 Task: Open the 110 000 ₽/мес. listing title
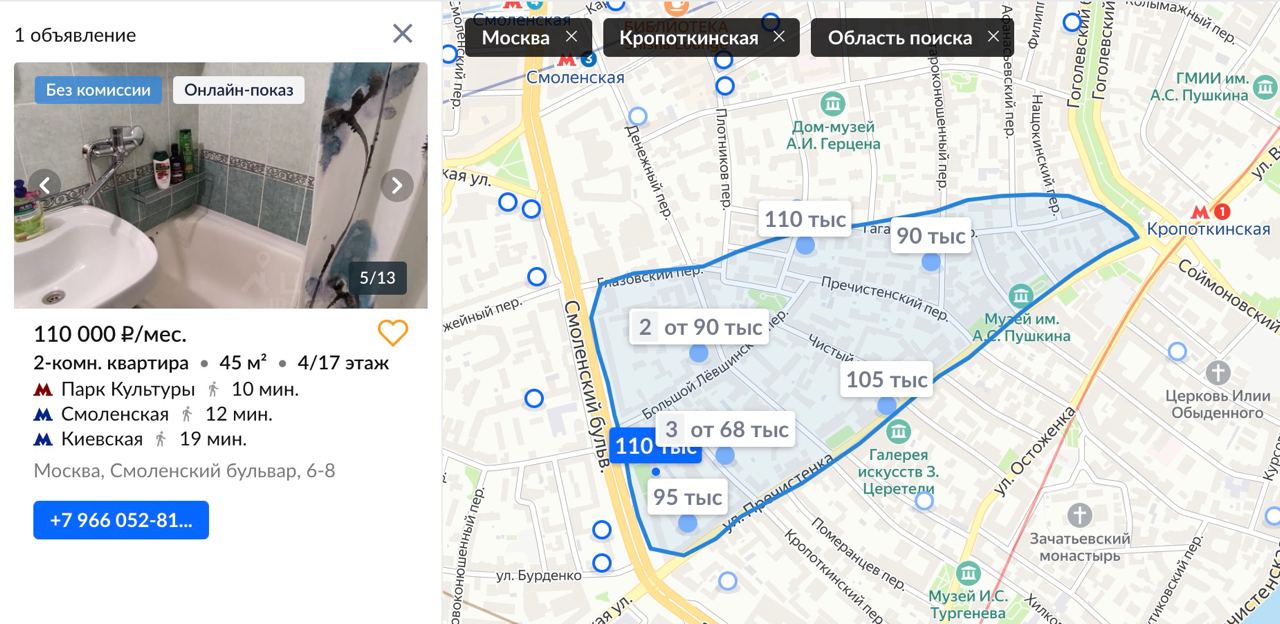[x=110, y=334]
